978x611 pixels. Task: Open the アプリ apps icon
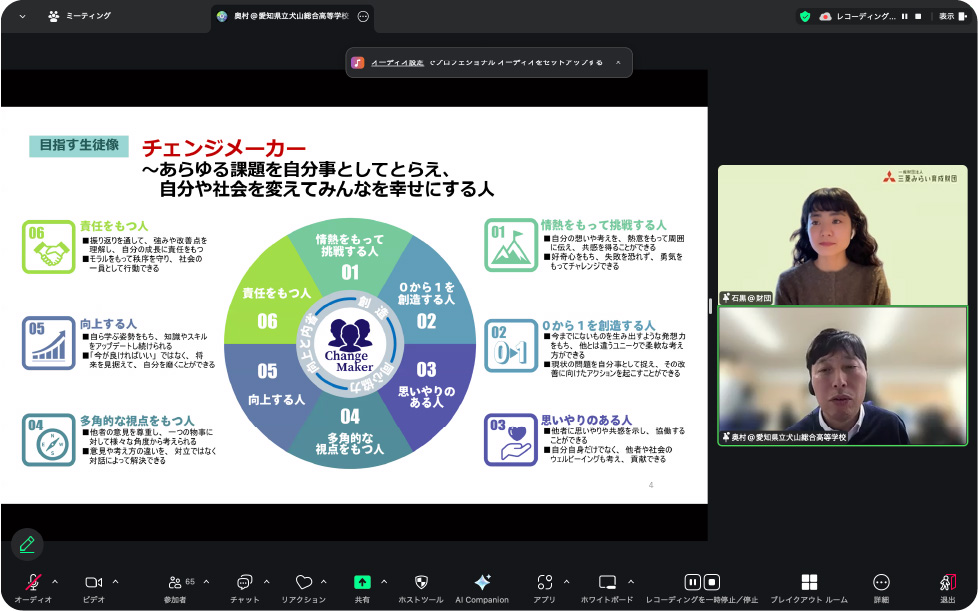(544, 582)
